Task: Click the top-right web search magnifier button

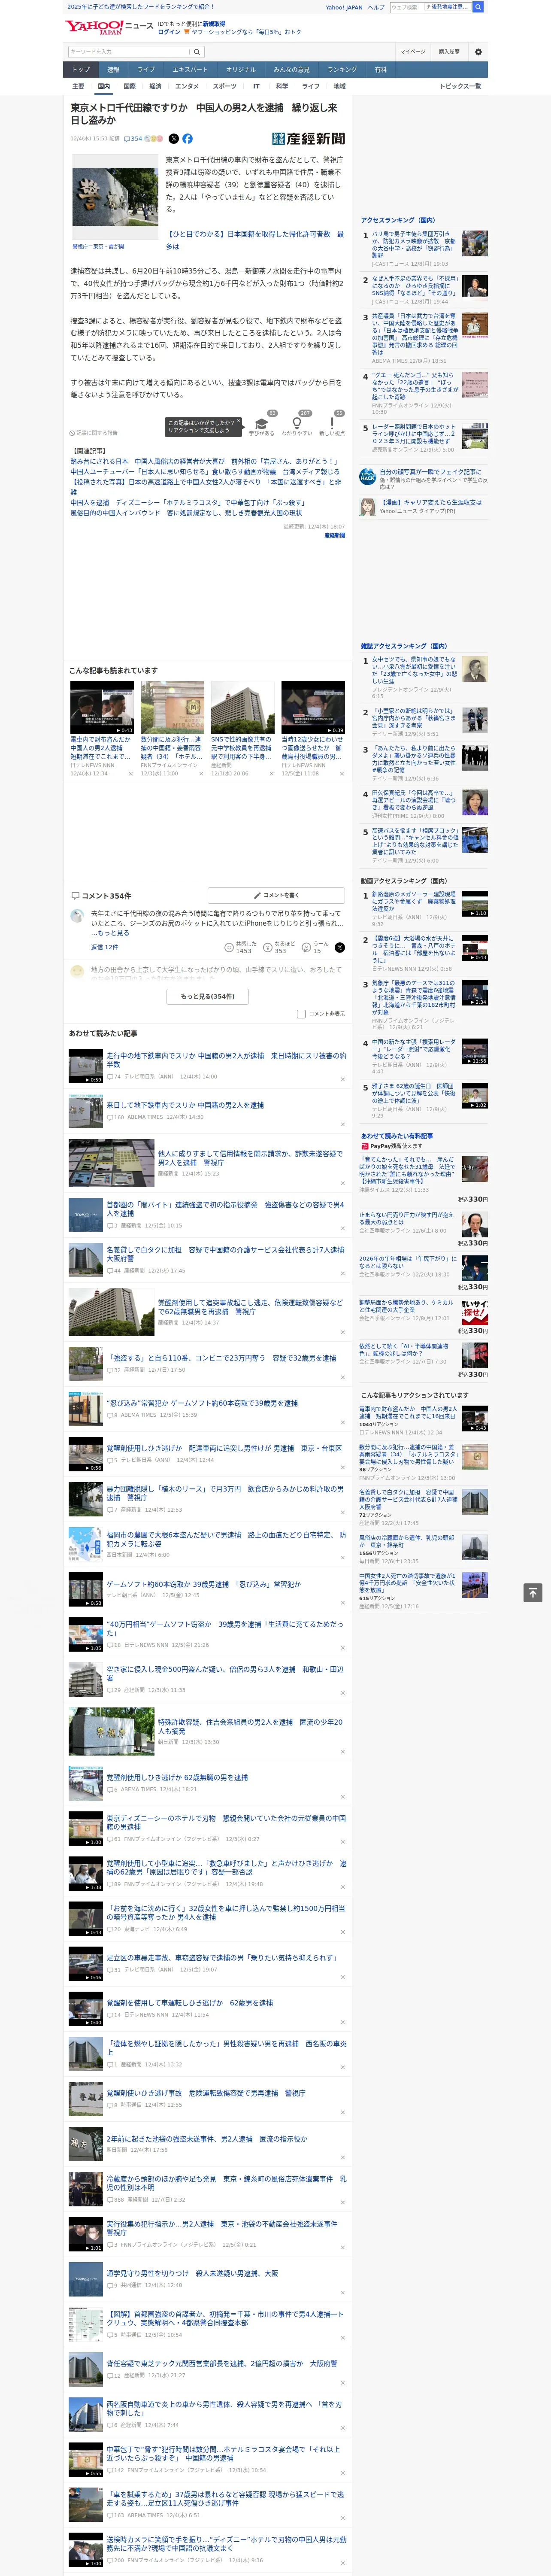Action: (x=478, y=7)
